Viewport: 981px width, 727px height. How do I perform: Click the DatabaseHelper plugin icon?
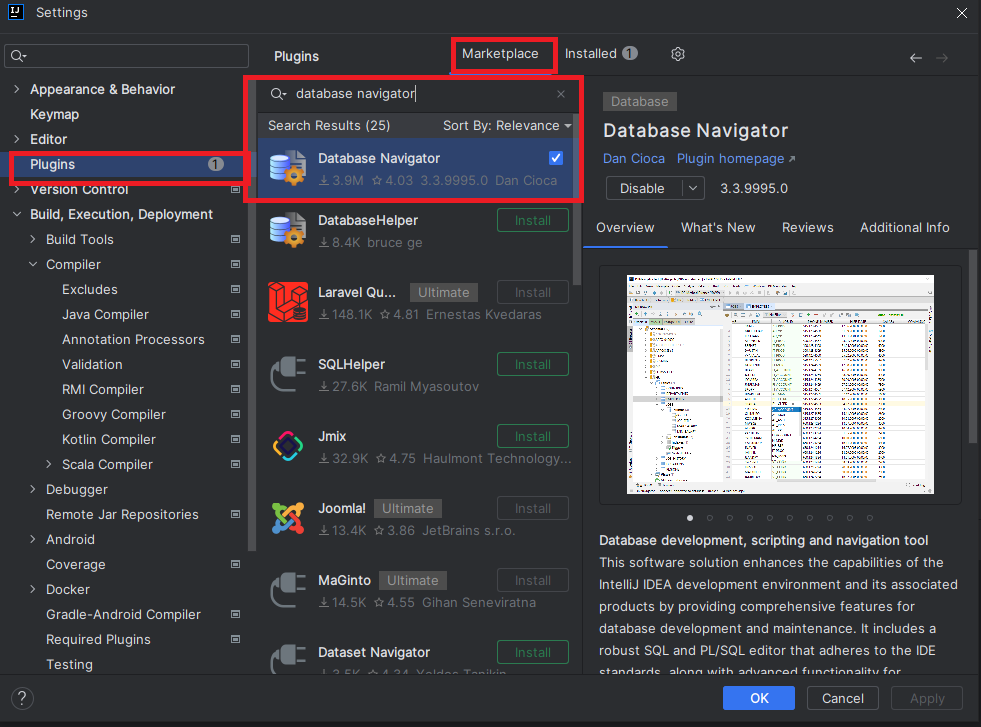click(x=288, y=230)
